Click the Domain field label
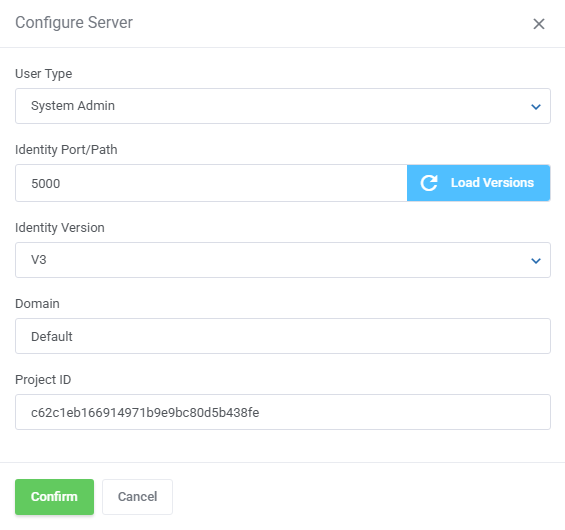Image resolution: width=565 pixels, height=530 pixels. pyautogui.click(x=37, y=304)
